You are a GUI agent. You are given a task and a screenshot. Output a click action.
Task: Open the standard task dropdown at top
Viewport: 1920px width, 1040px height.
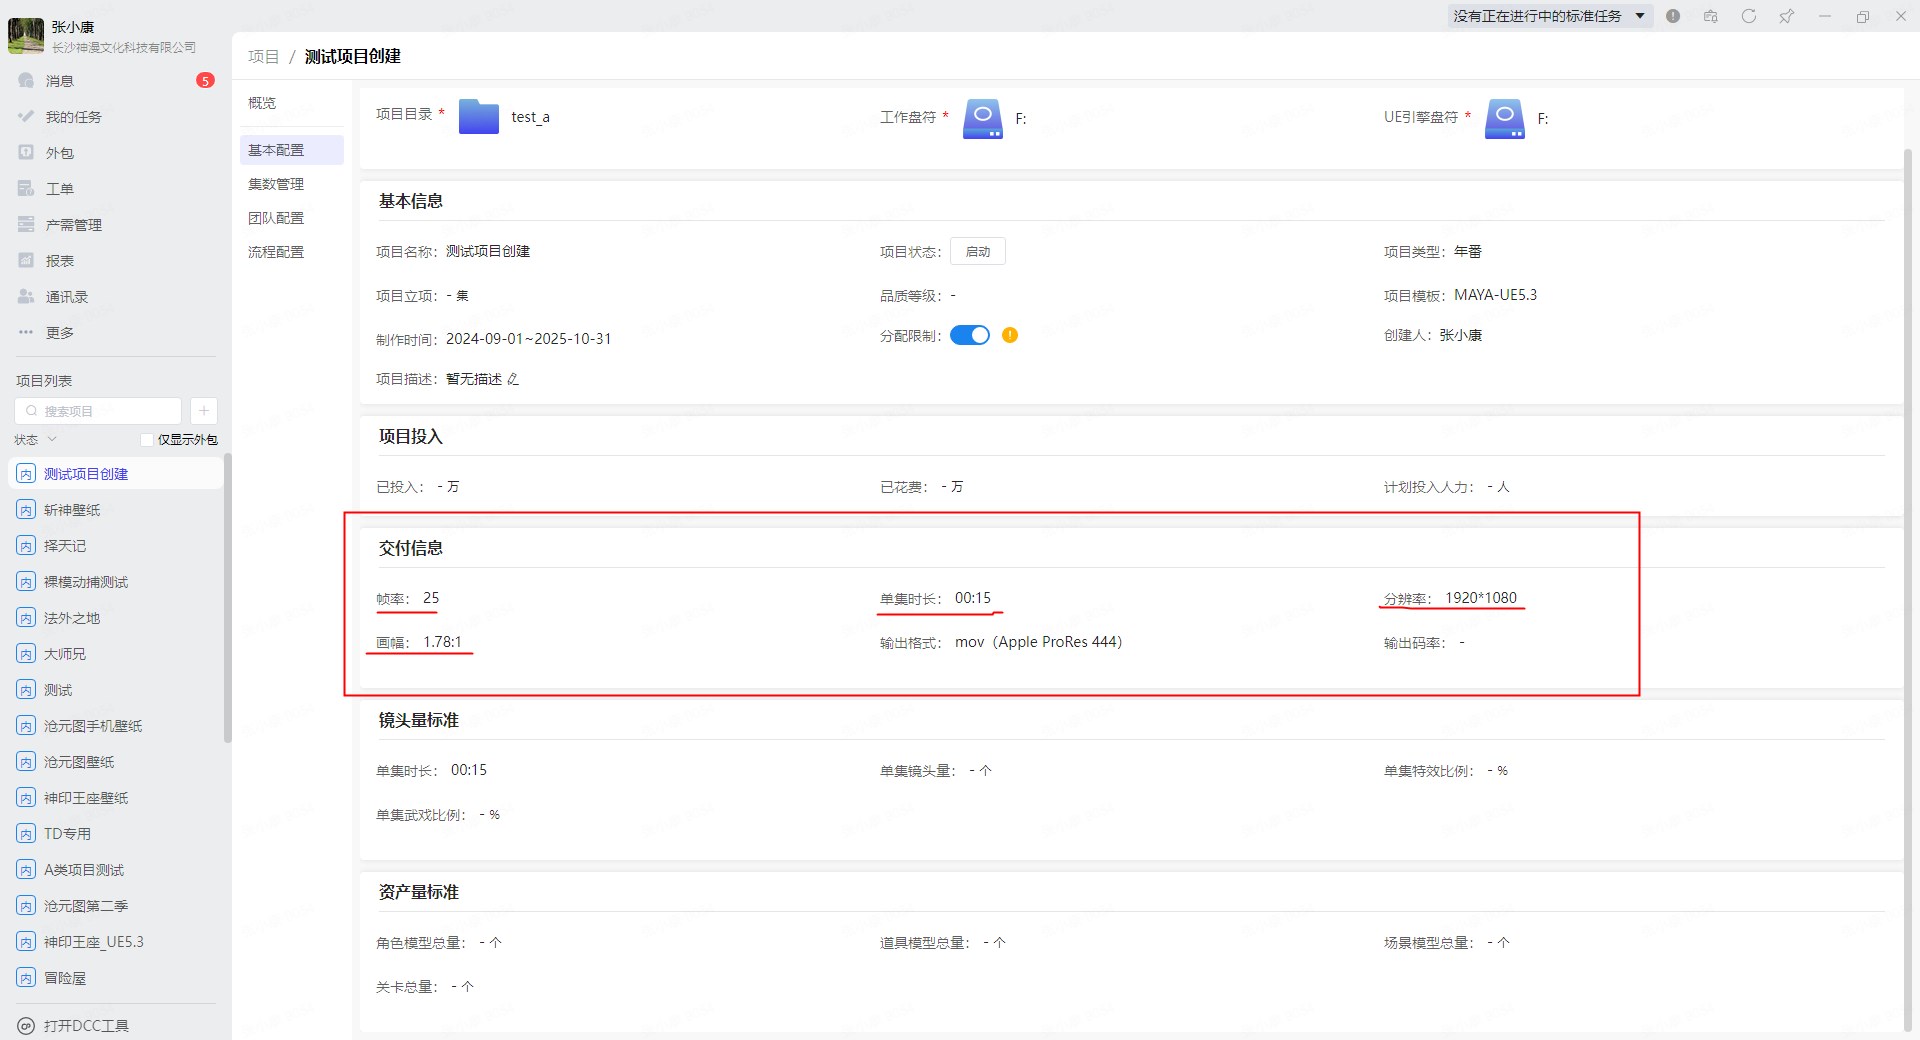pyautogui.click(x=1548, y=16)
